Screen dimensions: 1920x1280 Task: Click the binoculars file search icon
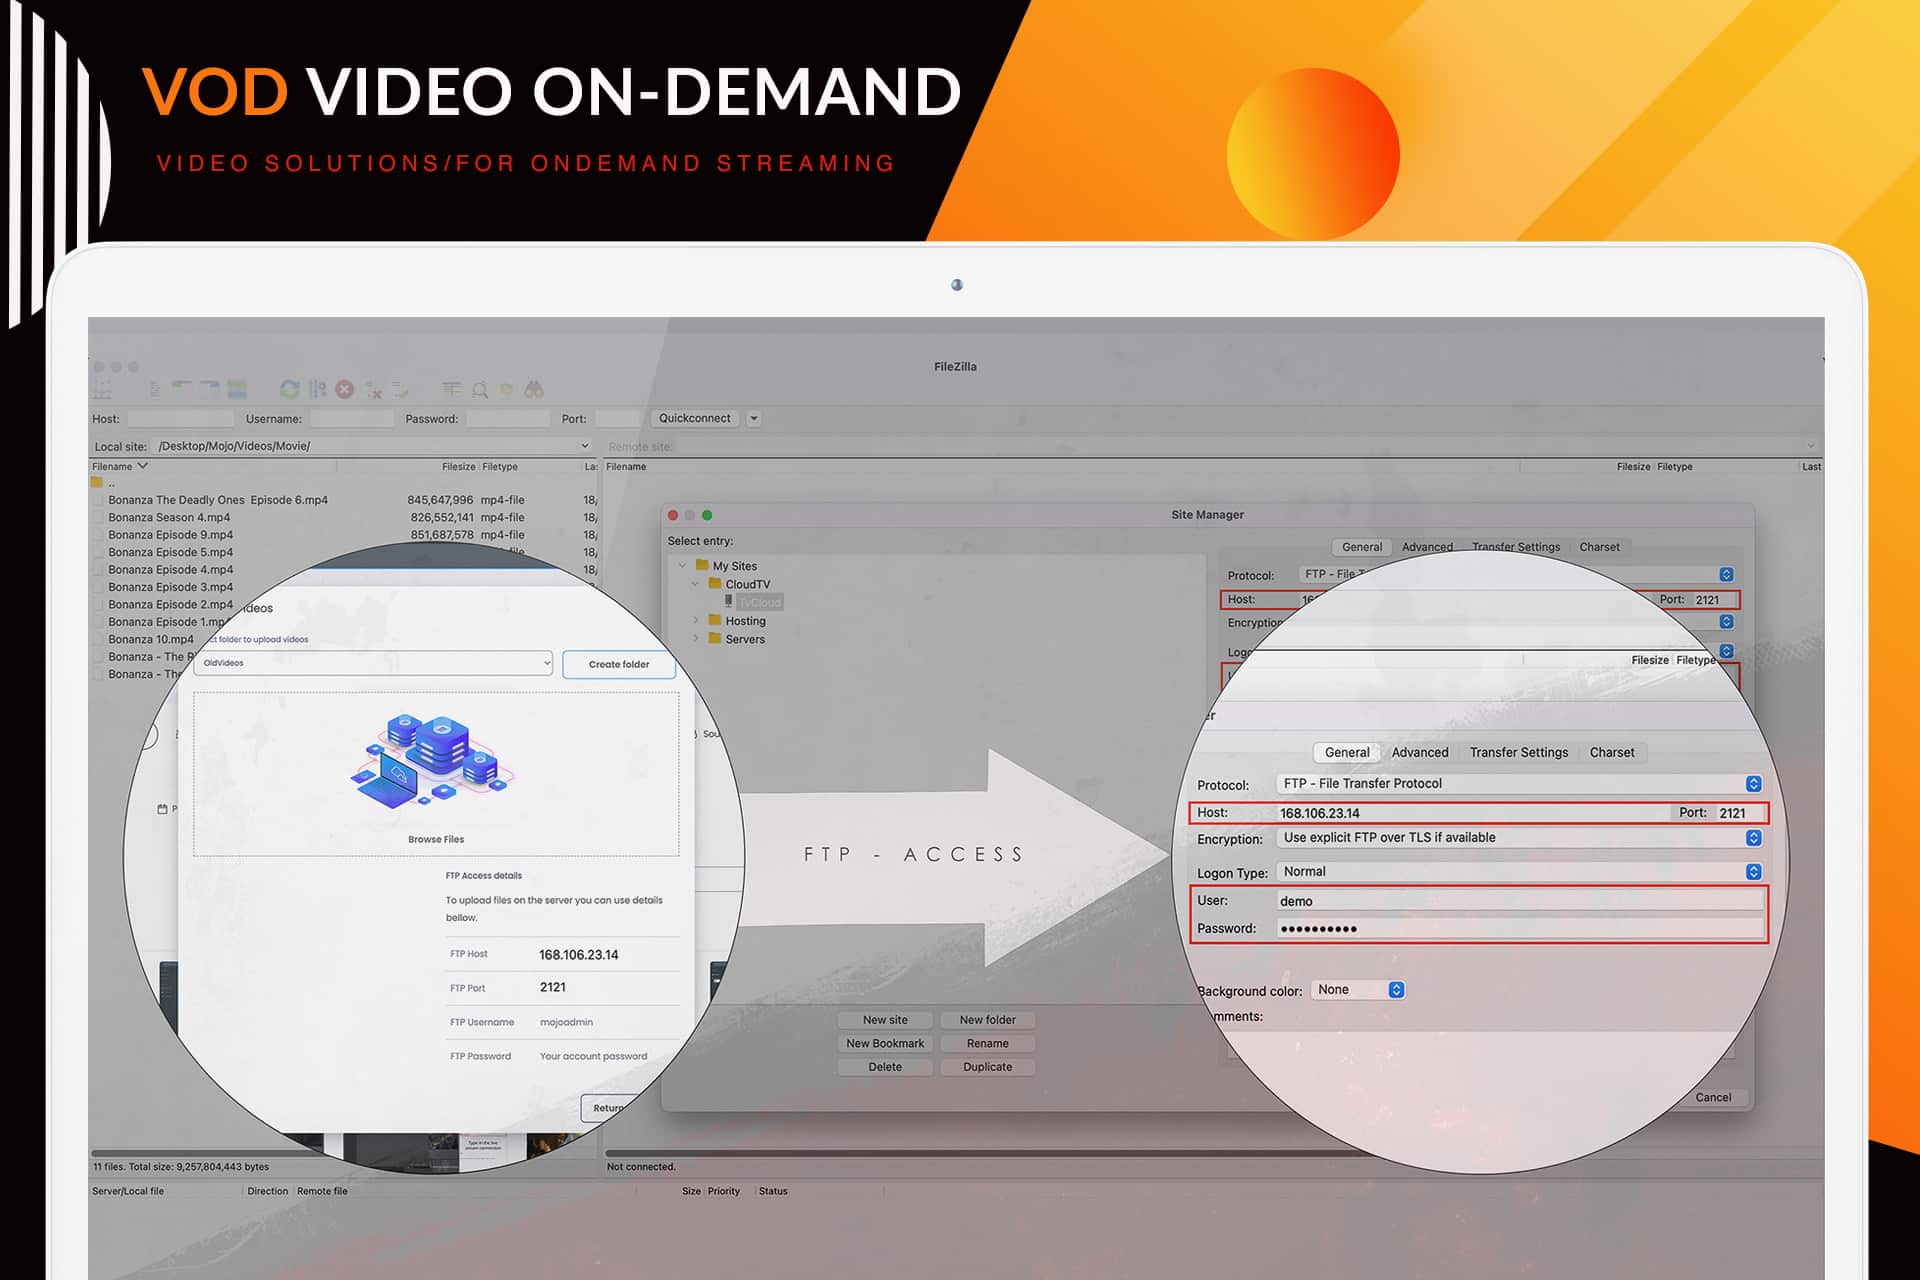tap(534, 389)
